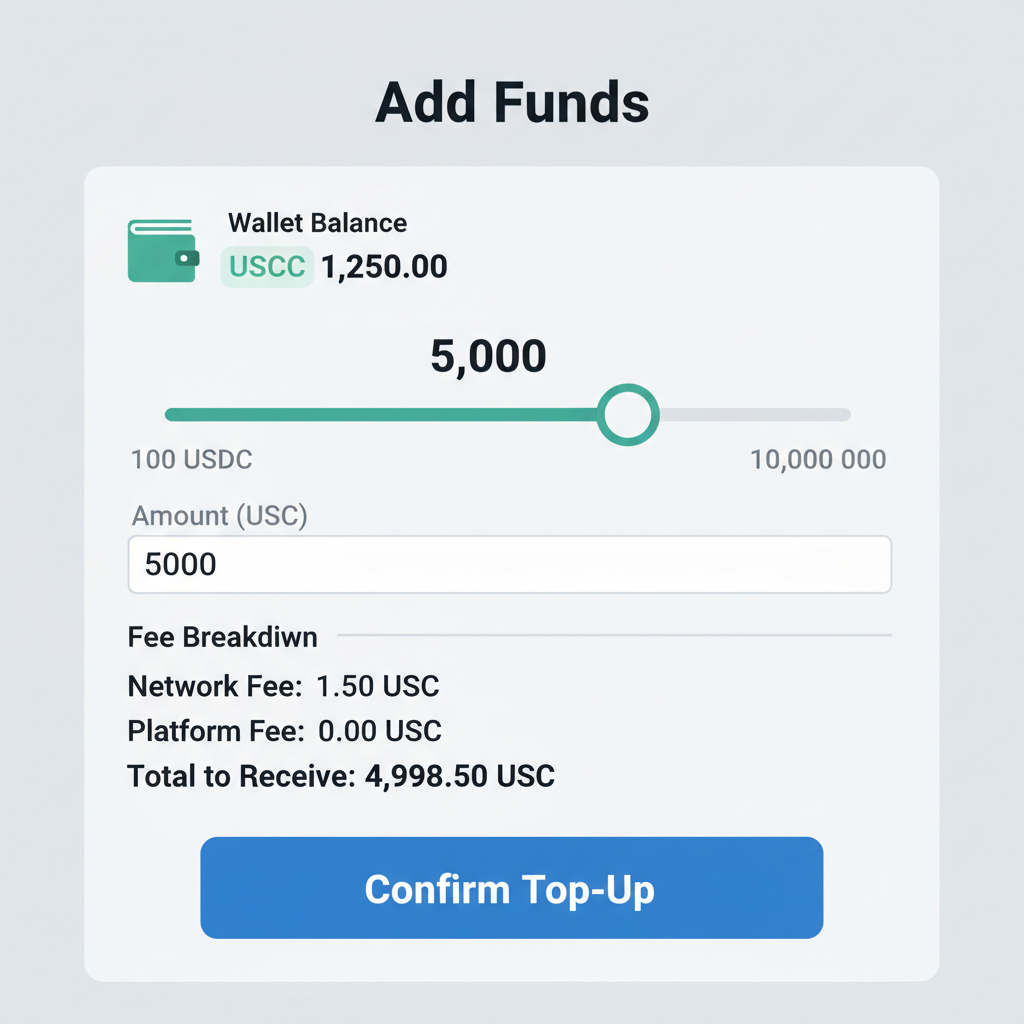Select the 100 USDC minimum label
The width and height of the screenshot is (1024, 1024).
tap(191, 459)
